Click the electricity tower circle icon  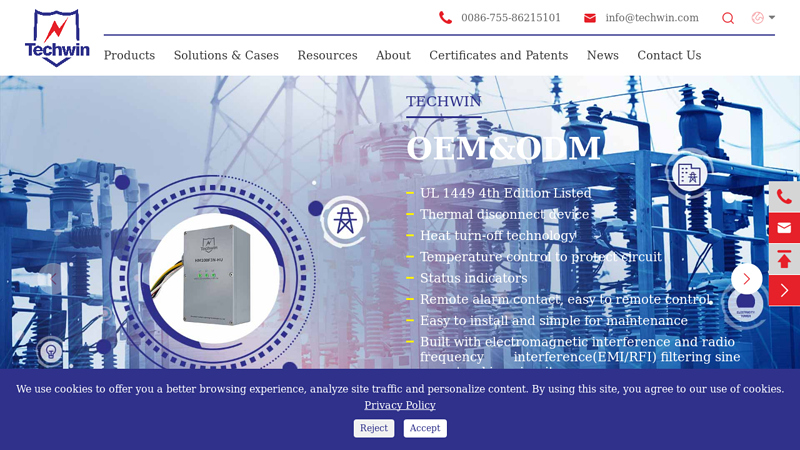pyautogui.click(x=745, y=306)
